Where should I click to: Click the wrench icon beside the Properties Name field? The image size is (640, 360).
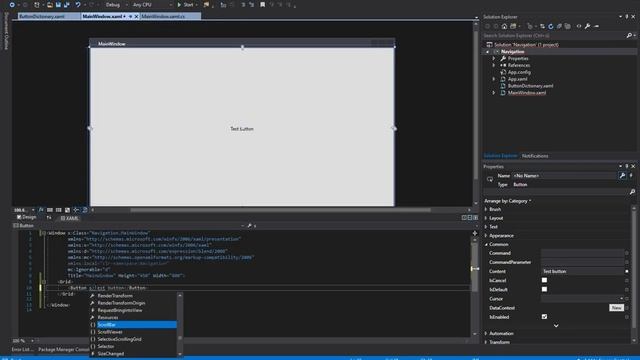pyautogui.click(x=622, y=176)
